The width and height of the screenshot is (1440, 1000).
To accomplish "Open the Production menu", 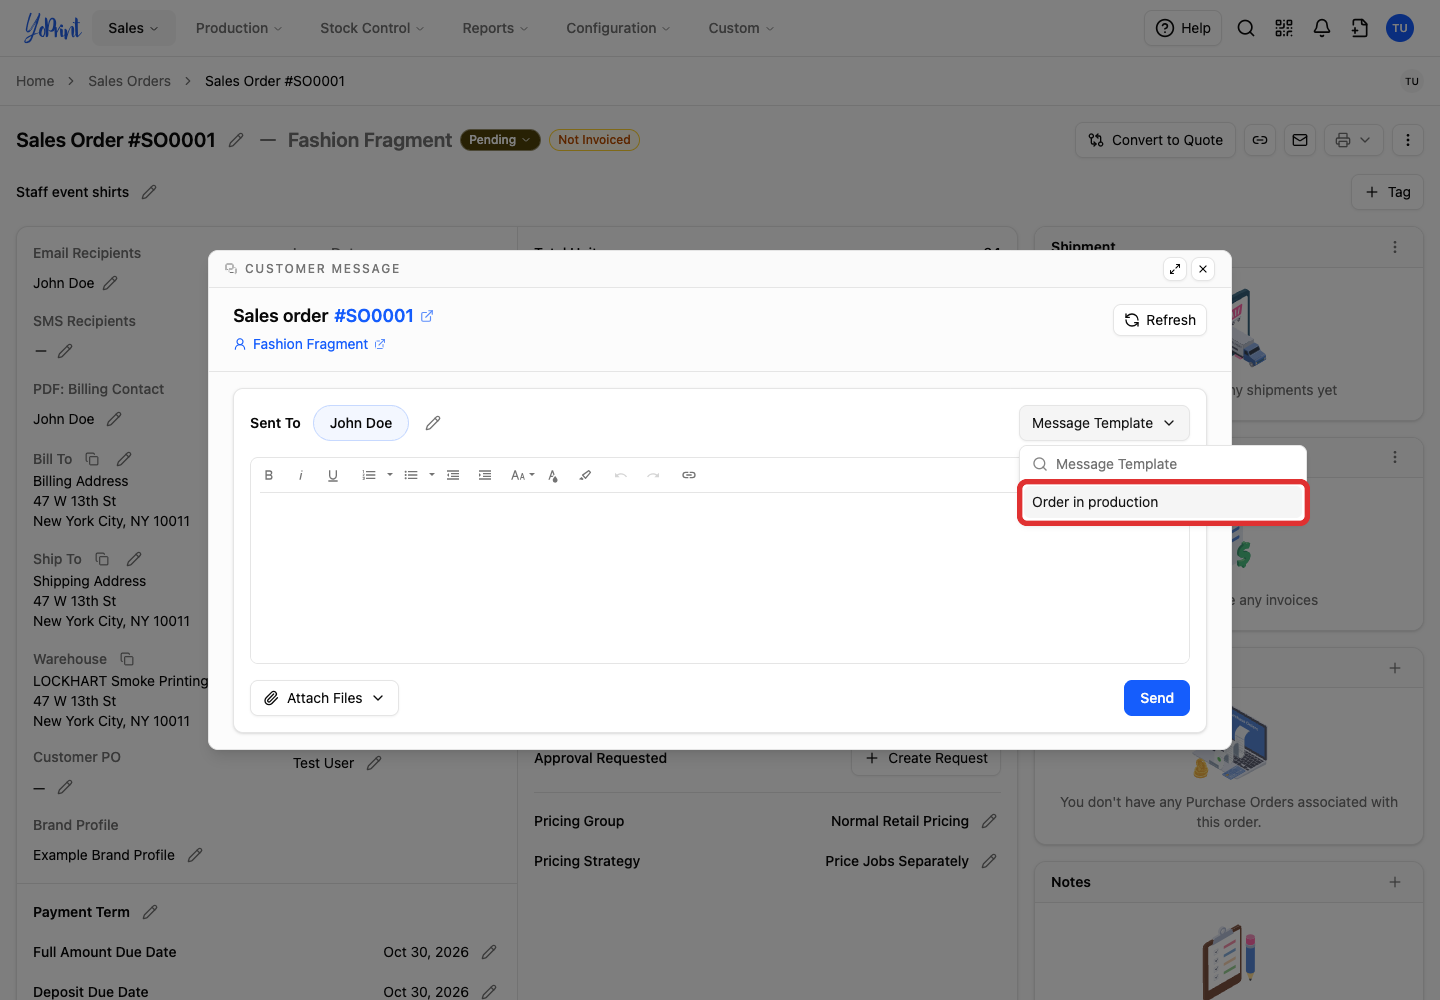I will [239, 28].
